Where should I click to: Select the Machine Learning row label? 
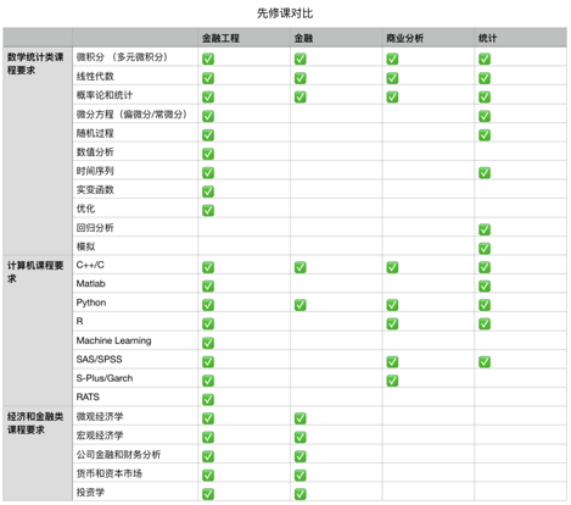pos(114,340)
